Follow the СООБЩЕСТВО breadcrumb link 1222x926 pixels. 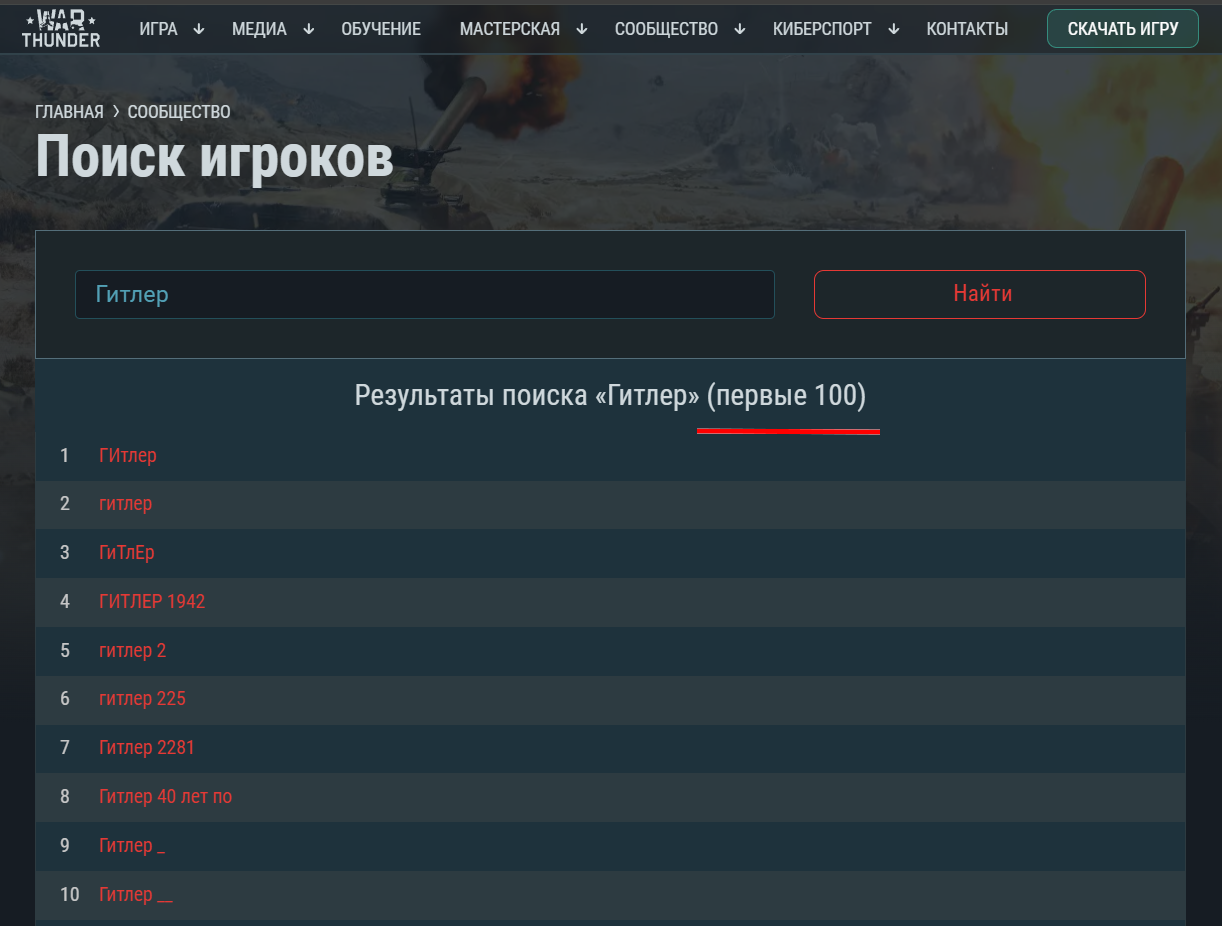pos(179,112)
